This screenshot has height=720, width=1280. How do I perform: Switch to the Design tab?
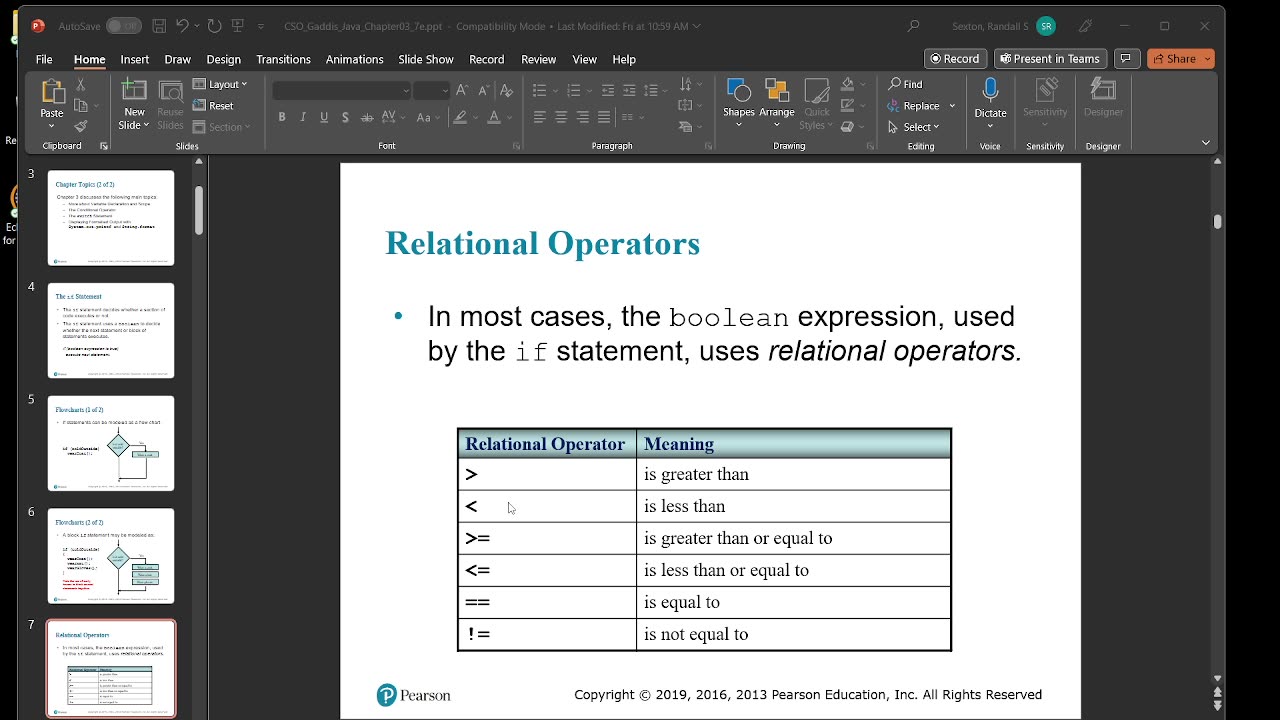(x=224, y=59)
